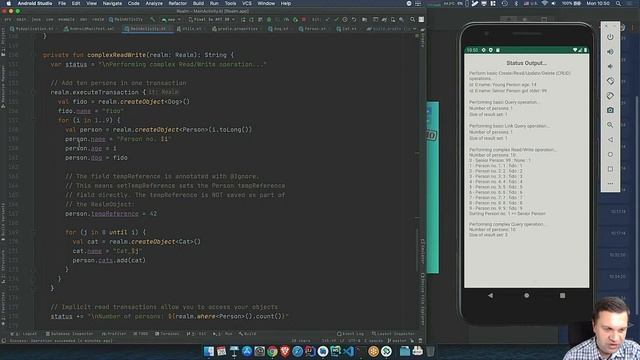Open Brave browser from the Dock

pyautogui.click(x=285, y=351)
